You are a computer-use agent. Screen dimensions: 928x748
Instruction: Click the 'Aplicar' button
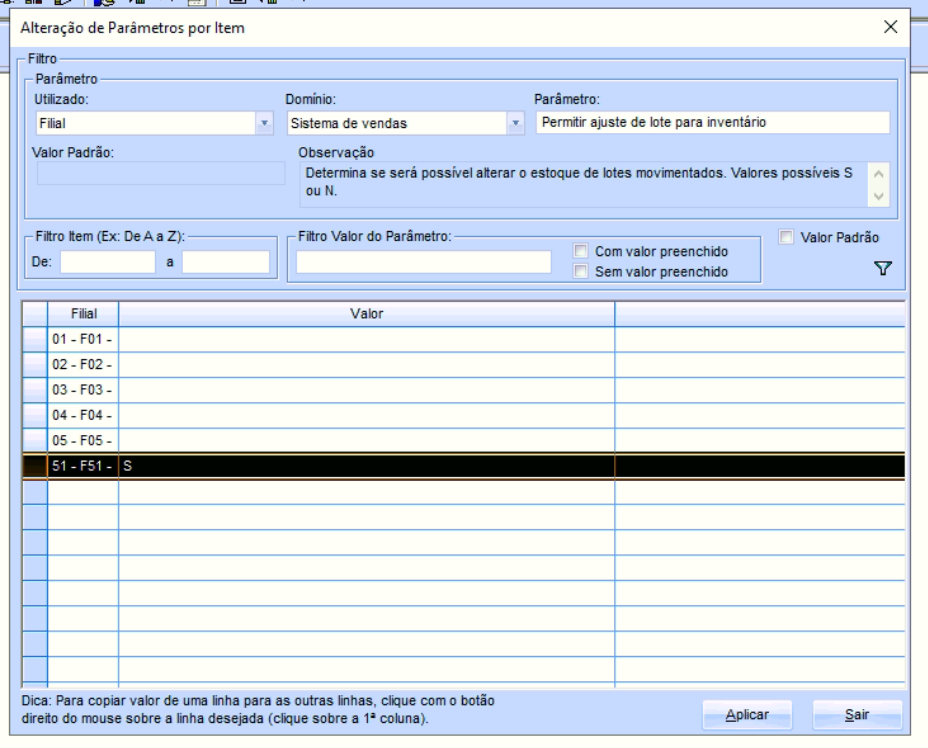point(745,716)
